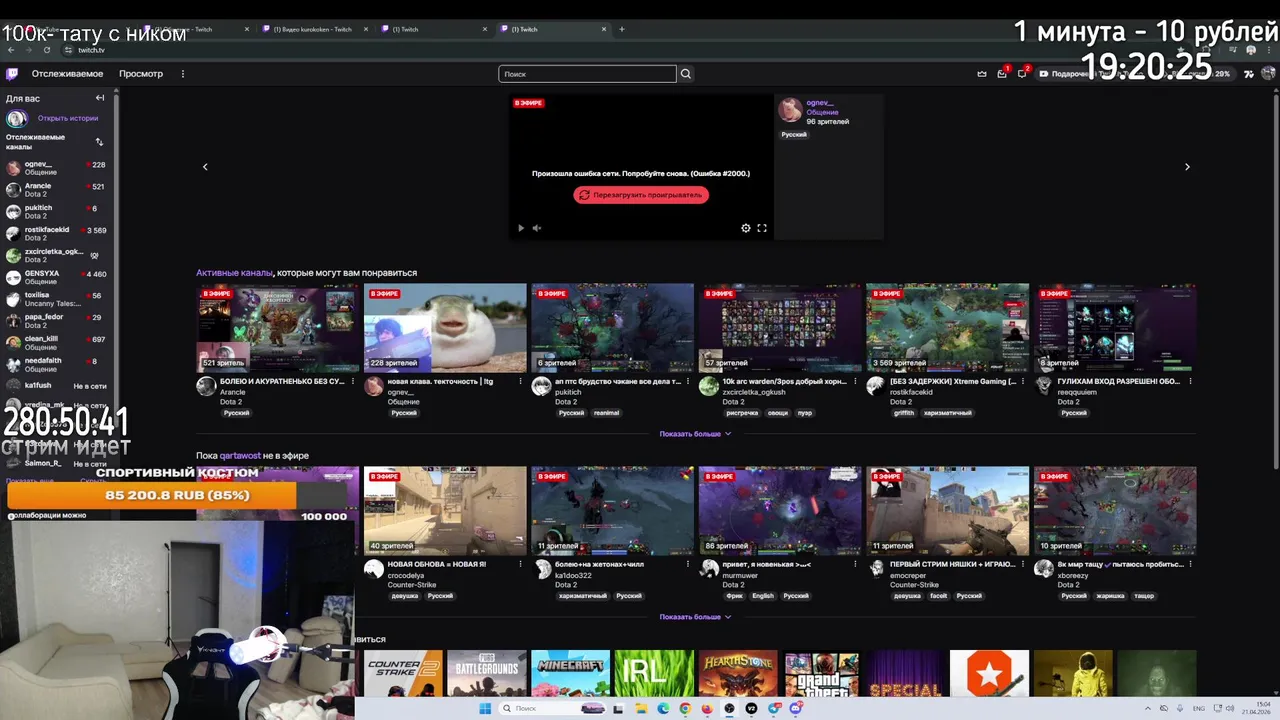The width and height of the screenshot is (1280, 720).
Task: Click the followed channels sort arrows icon
Action: point(99,142)
